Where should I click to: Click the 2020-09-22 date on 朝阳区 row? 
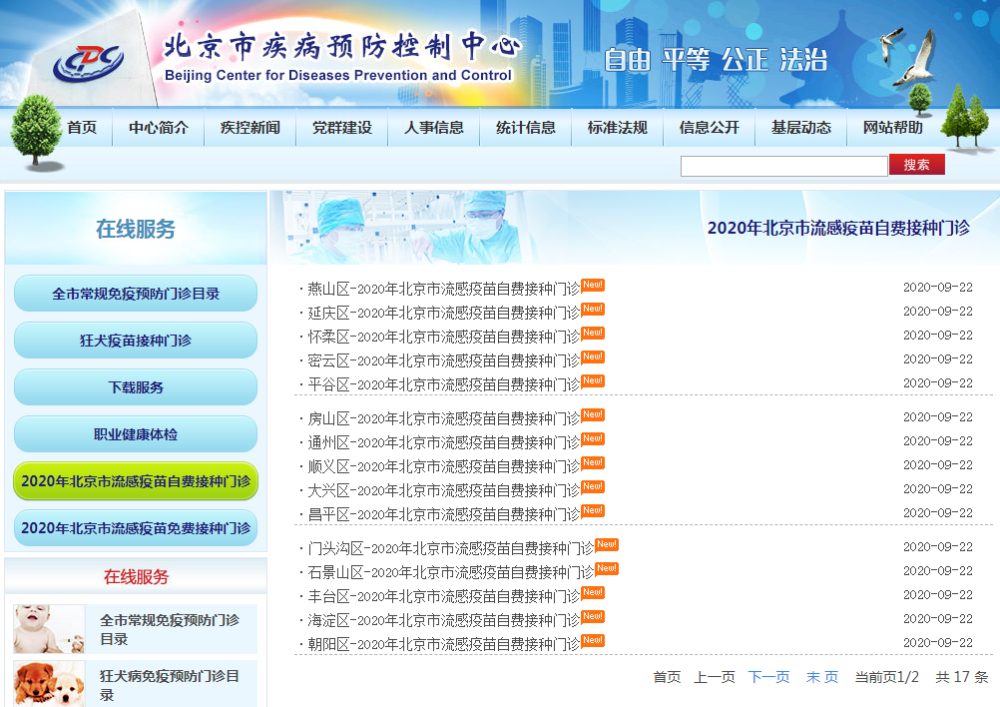click(938, 643)
